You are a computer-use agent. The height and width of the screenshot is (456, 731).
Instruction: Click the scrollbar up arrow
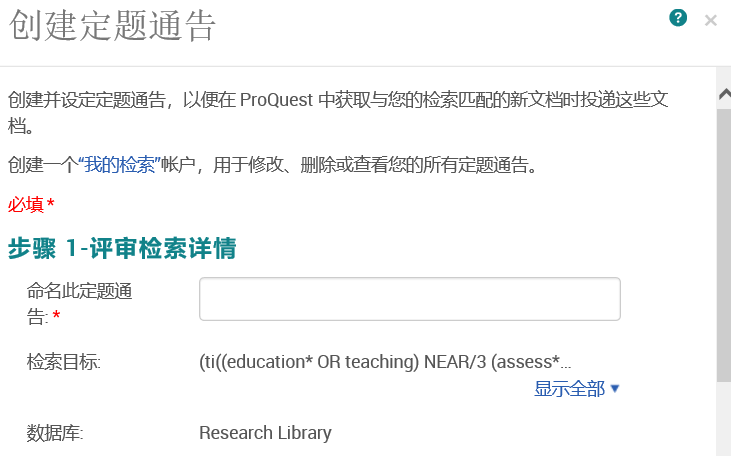[x=724, y=95]
